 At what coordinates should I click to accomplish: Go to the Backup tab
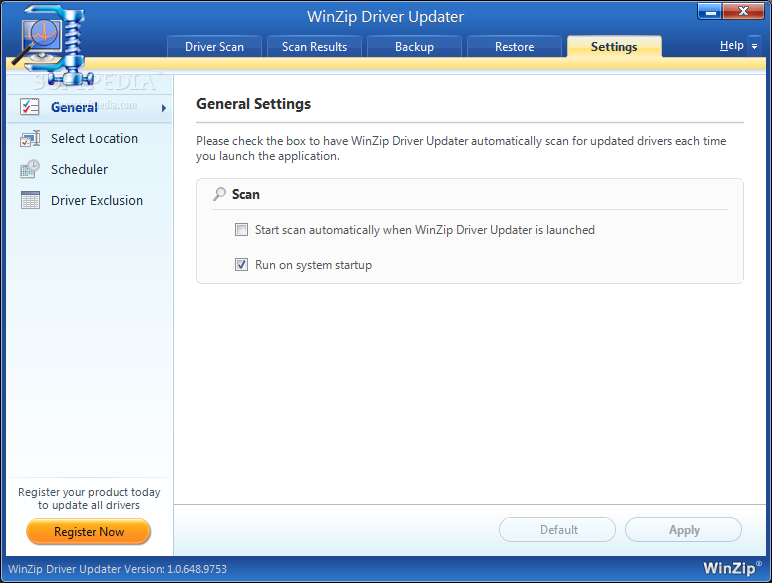click(414, 47)
